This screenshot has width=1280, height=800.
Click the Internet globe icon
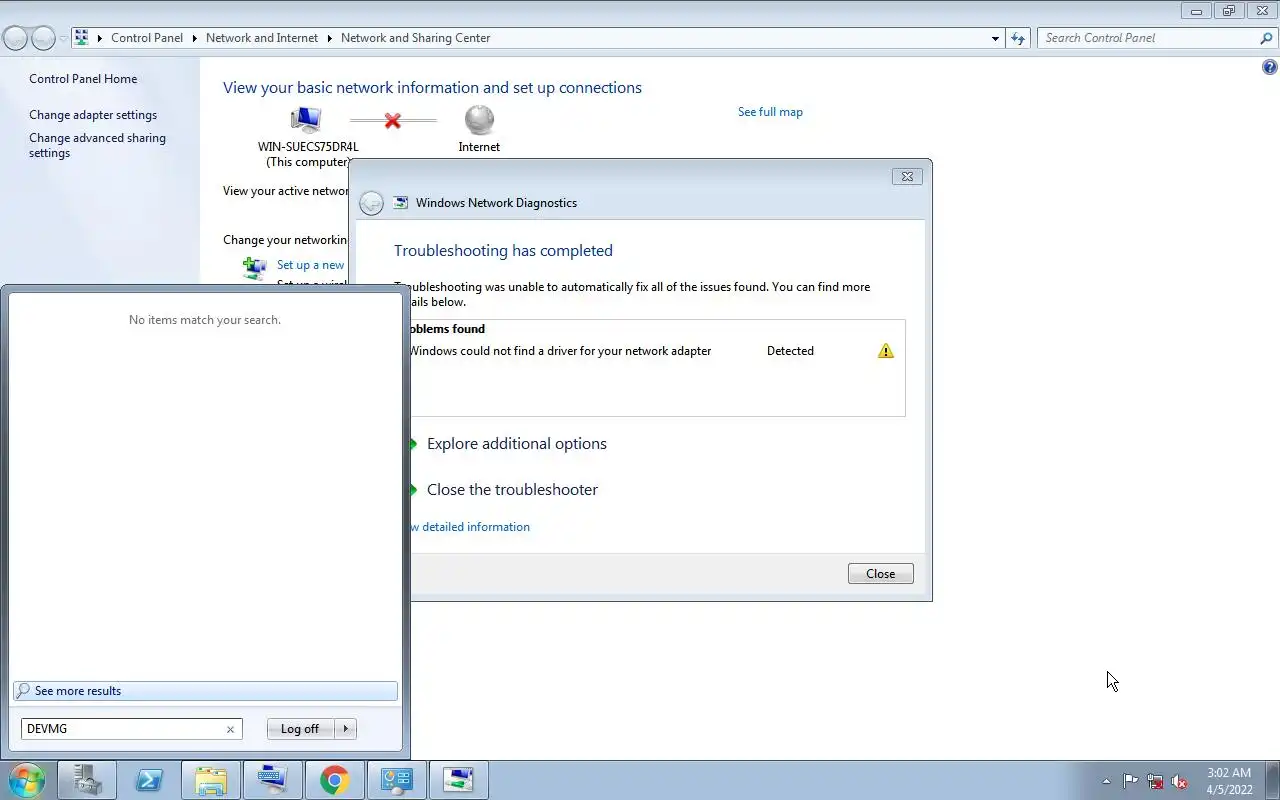coord(479,120)
